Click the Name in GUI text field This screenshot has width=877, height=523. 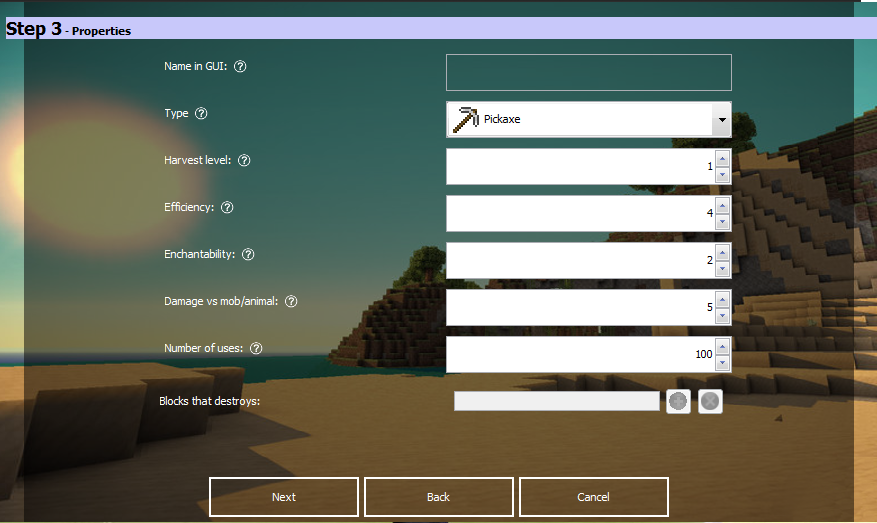588,73
